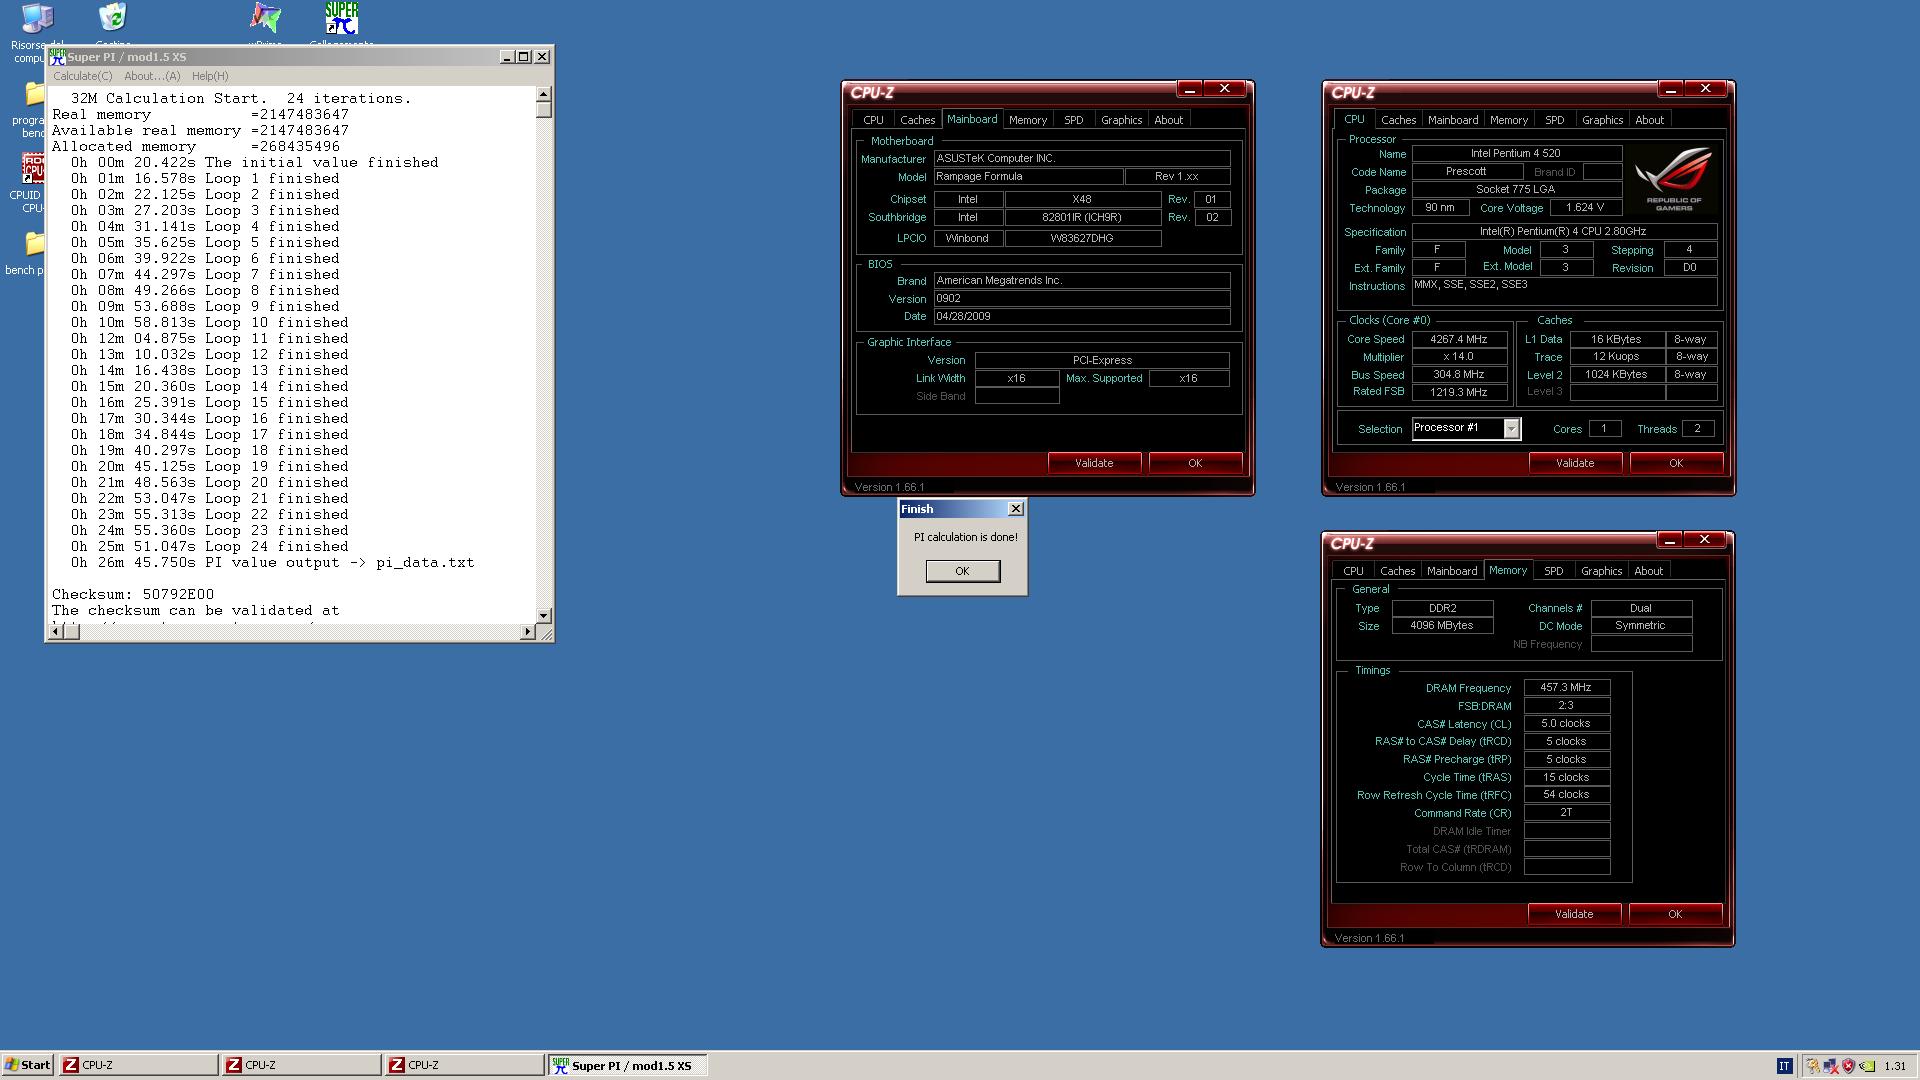Open SPD tab in CPU-Z CPU window
The height and width of the screenshot is (1080, 1920).
[1554, 120]
